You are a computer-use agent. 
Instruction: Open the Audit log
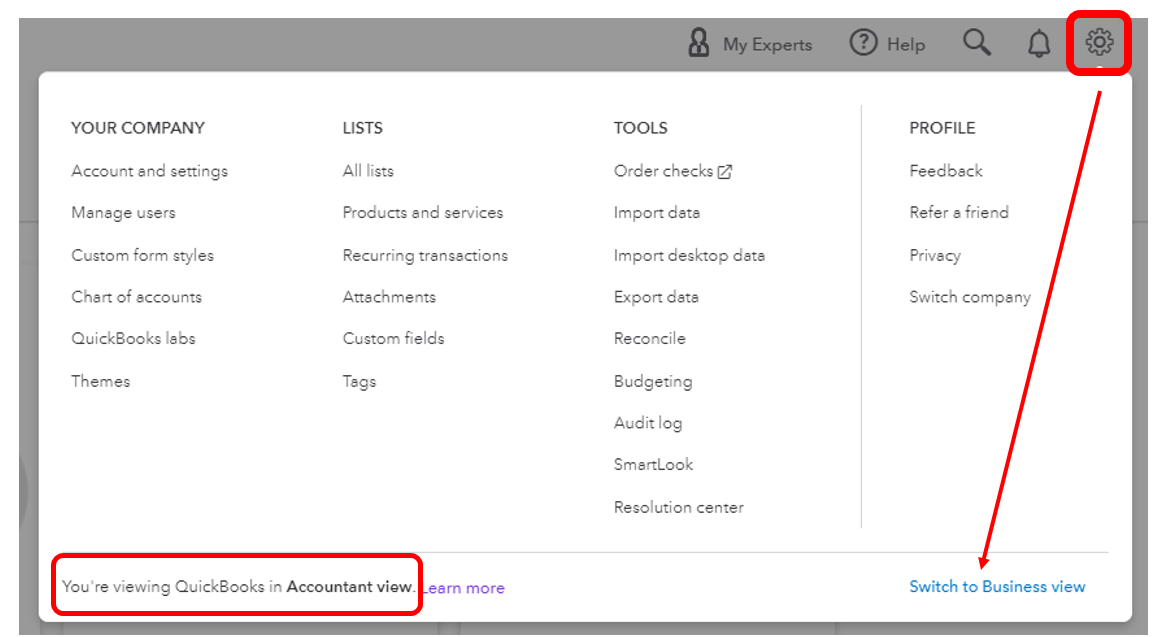(x=647, y=423)
